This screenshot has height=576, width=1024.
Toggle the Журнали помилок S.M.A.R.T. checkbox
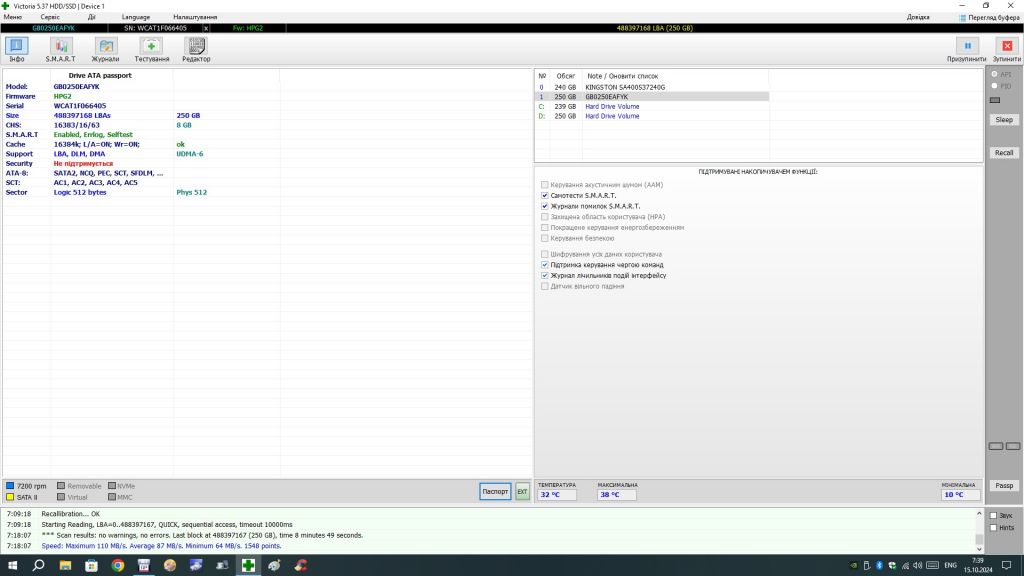[545, 206]
